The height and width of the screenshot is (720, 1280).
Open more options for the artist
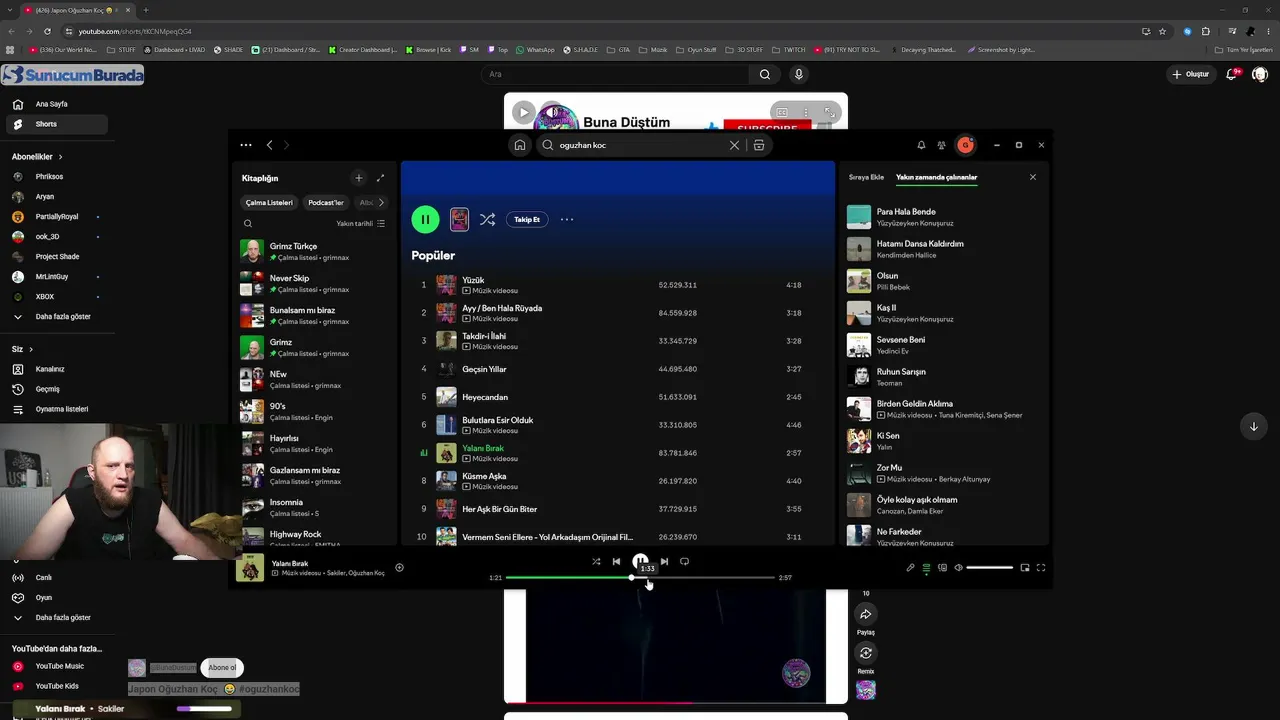[x=567, y=219]
